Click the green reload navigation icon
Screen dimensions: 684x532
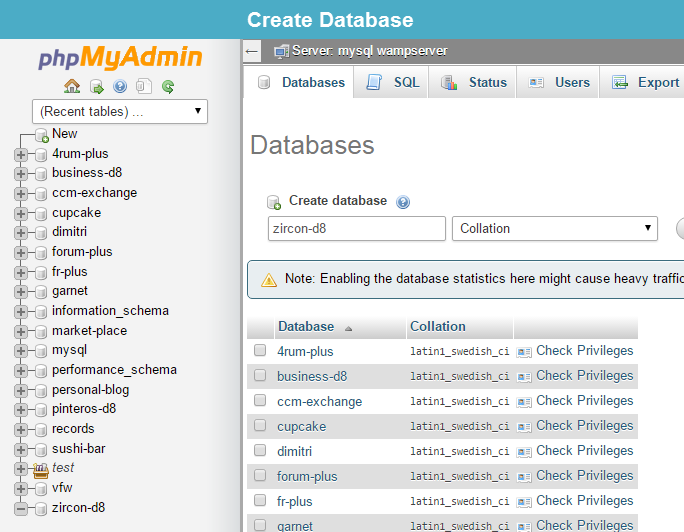168,86
